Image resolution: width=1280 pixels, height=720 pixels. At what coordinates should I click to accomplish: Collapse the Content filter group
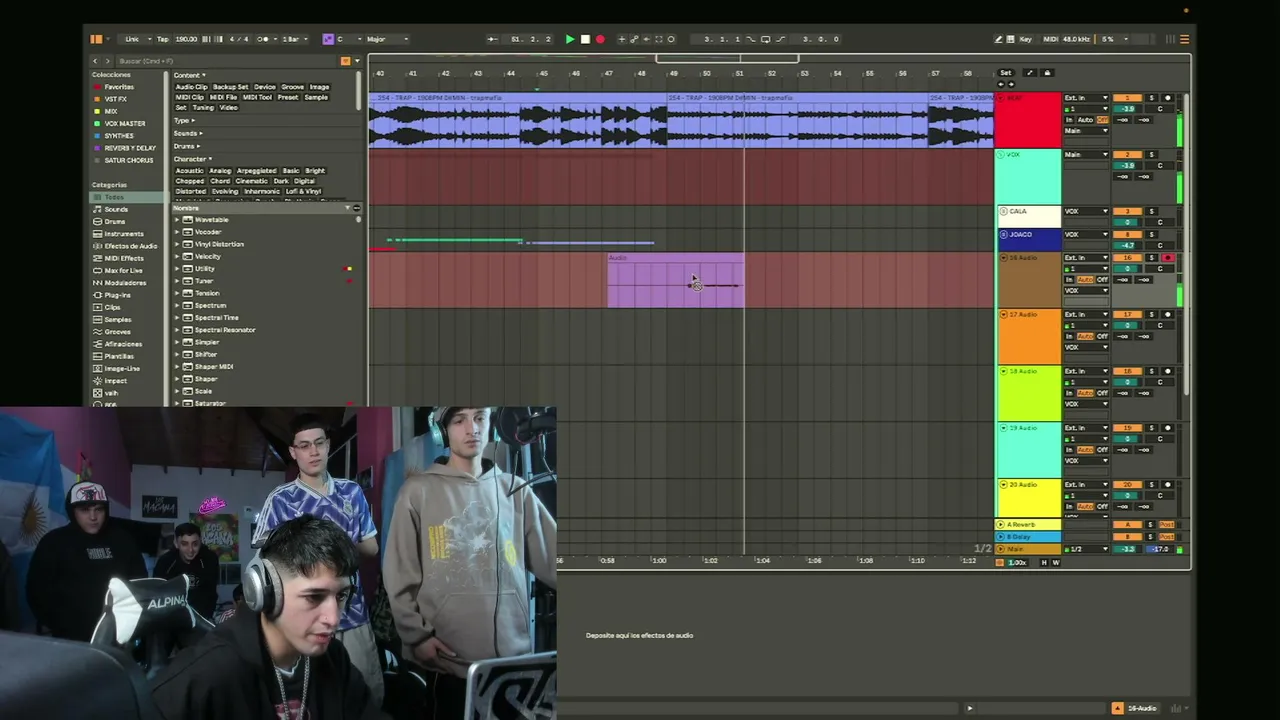[x=189, y=75]
